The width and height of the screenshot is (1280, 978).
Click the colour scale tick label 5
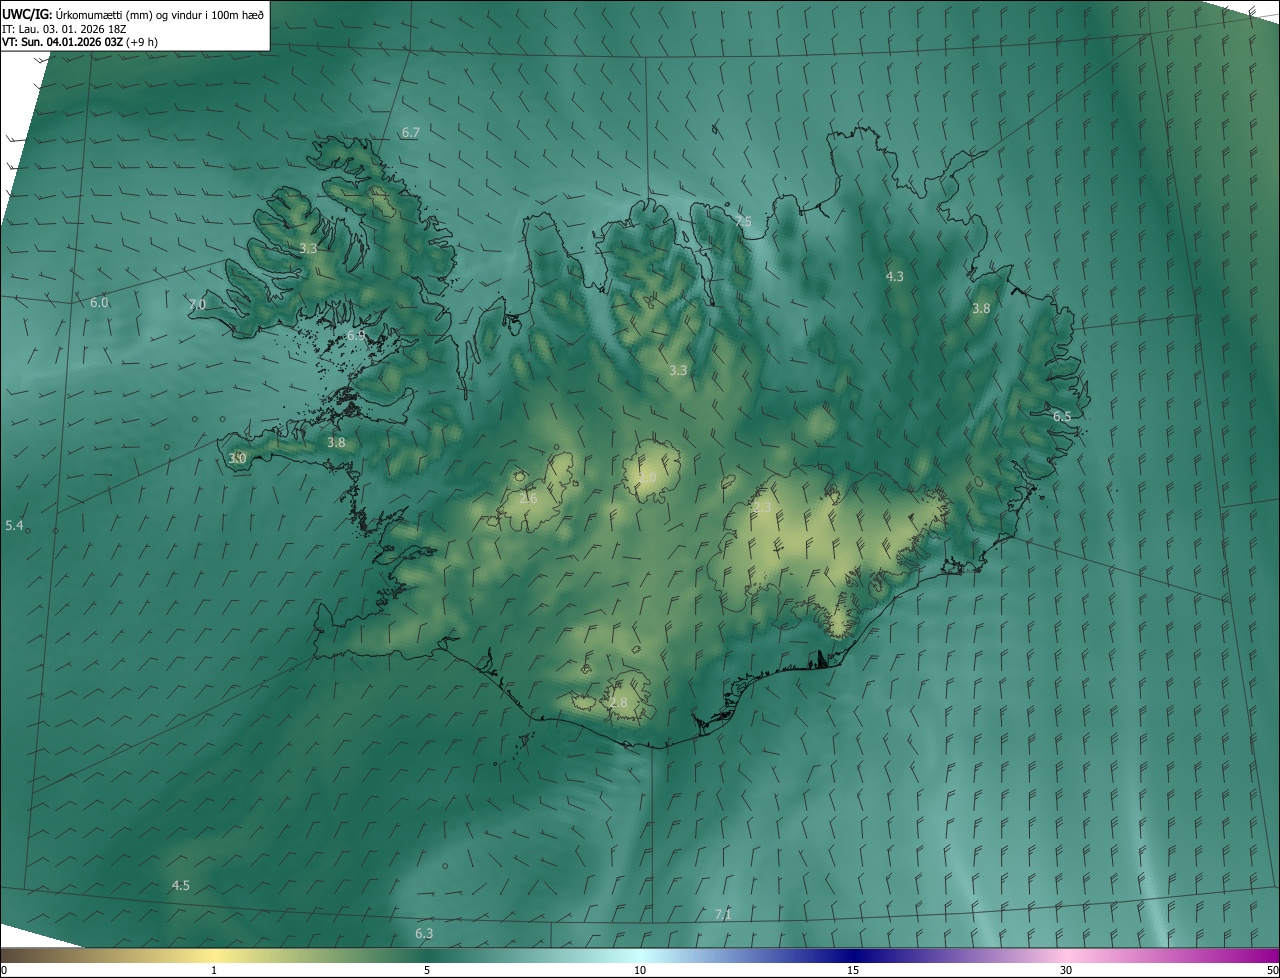[x=427, y=970]
